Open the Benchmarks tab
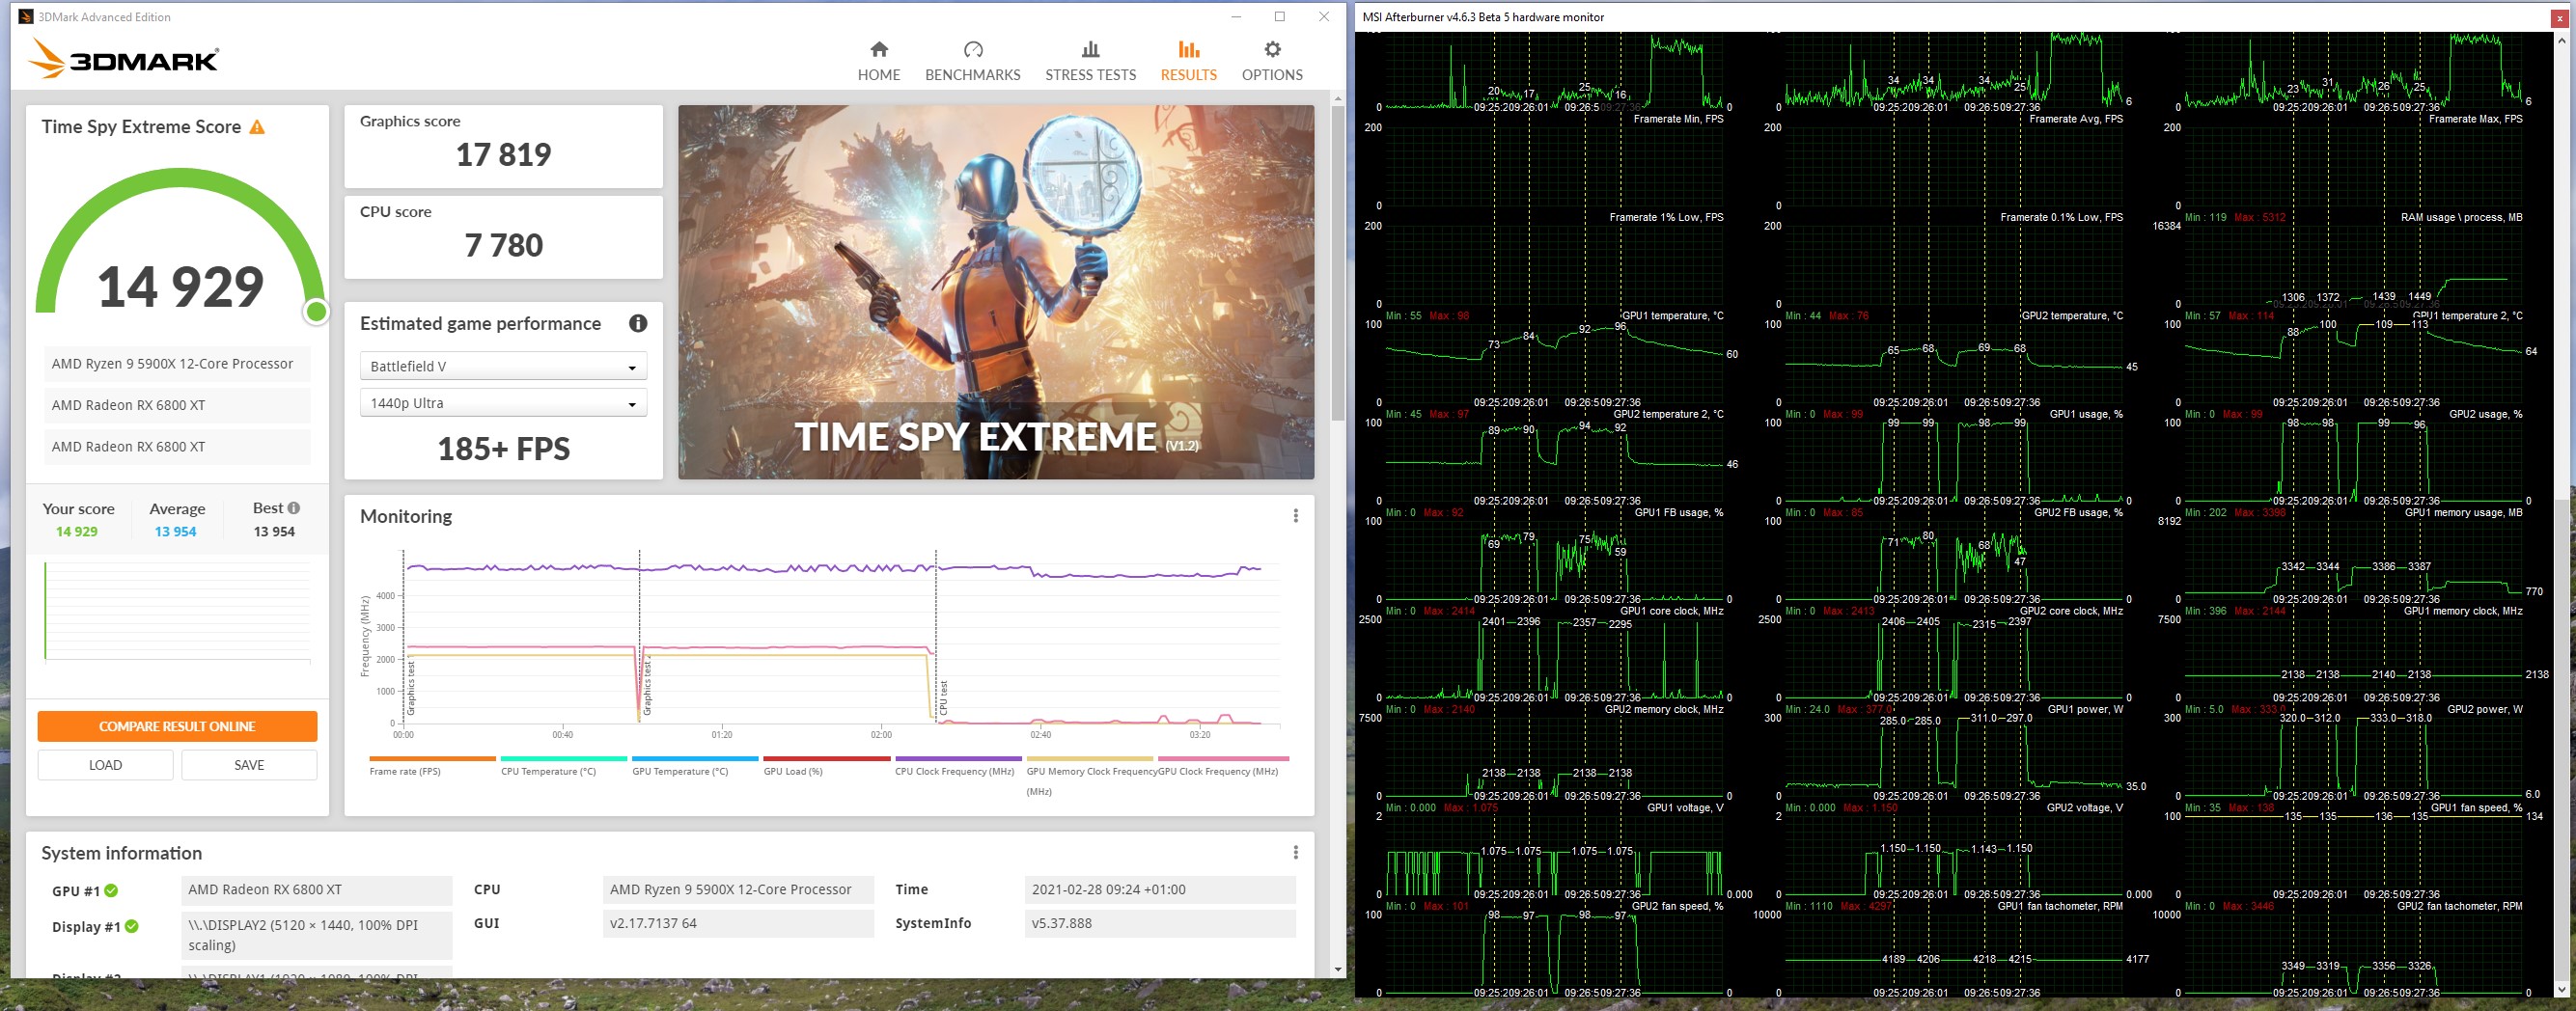Viewport: 2576px width, 1011px height. pos(973,61)
